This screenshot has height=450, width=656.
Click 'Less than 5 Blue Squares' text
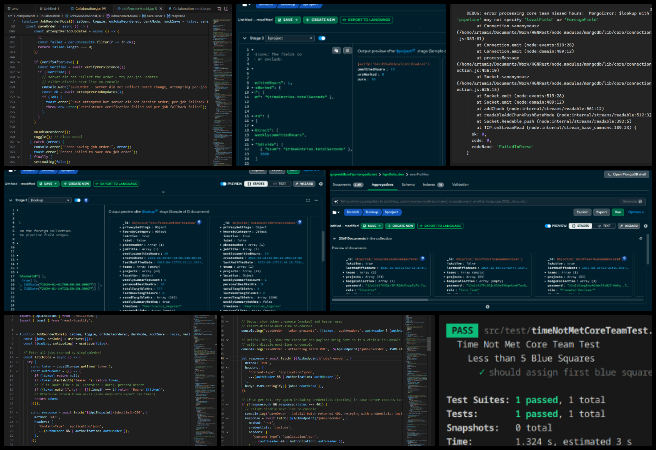click(531, 358)
